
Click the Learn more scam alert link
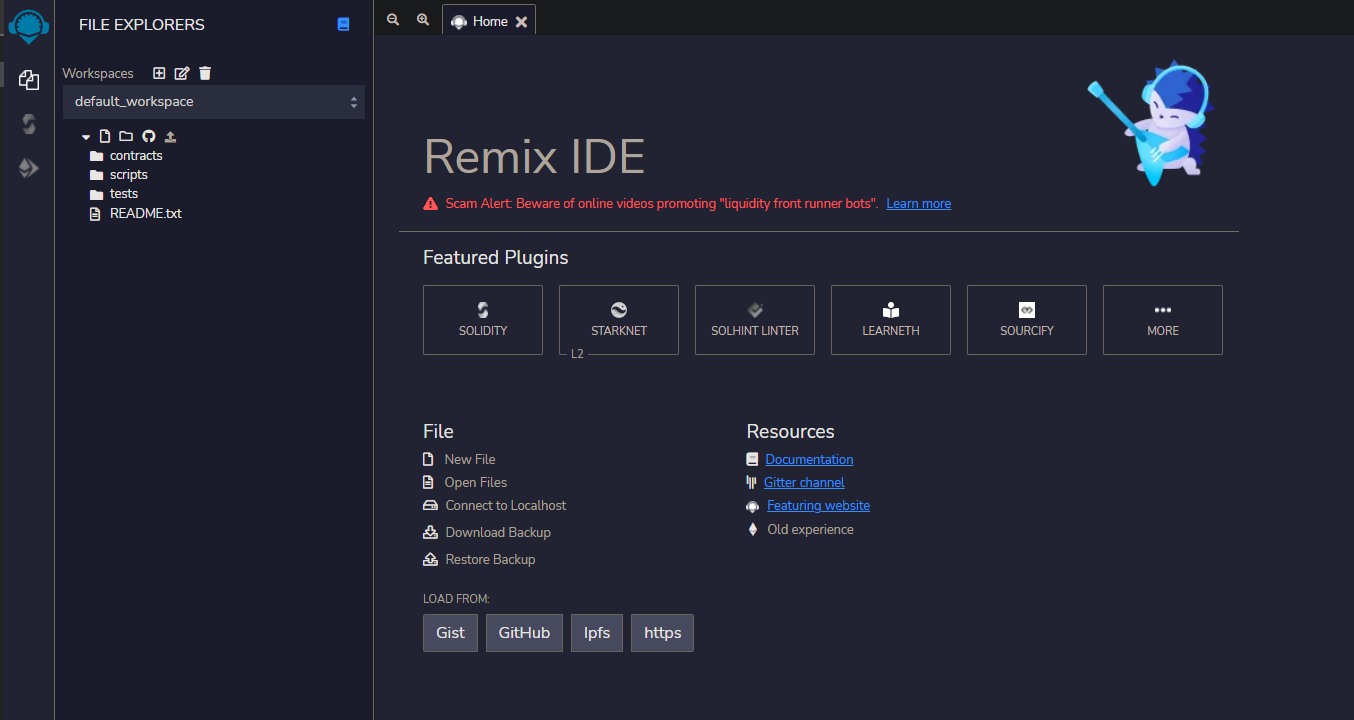918,204
